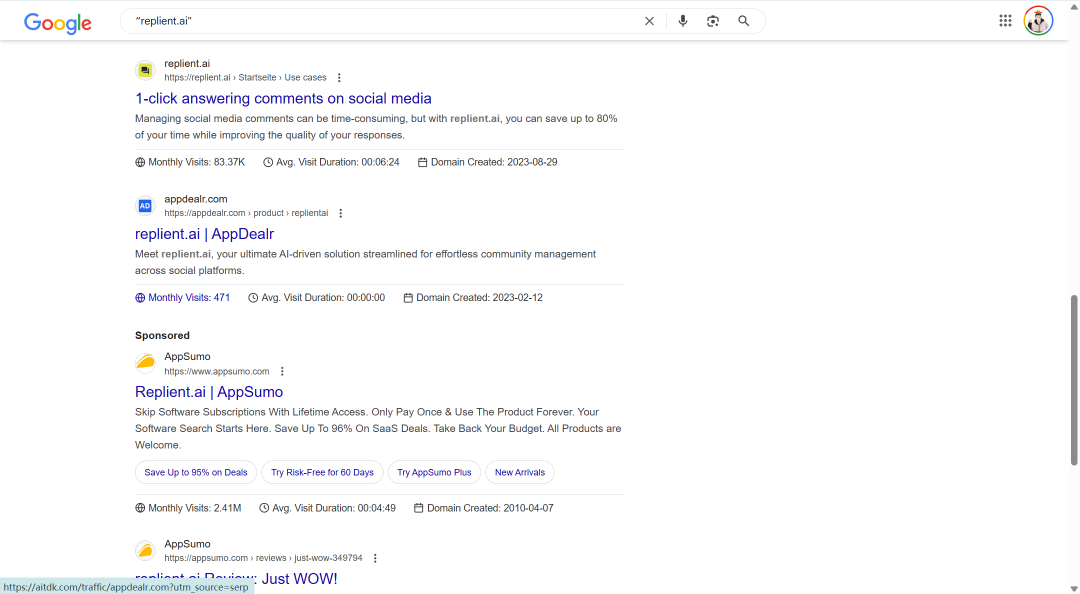Click 'New Arrivals' chip
The width and height of the screenshot is (1080, 594).
click(520, 473)
